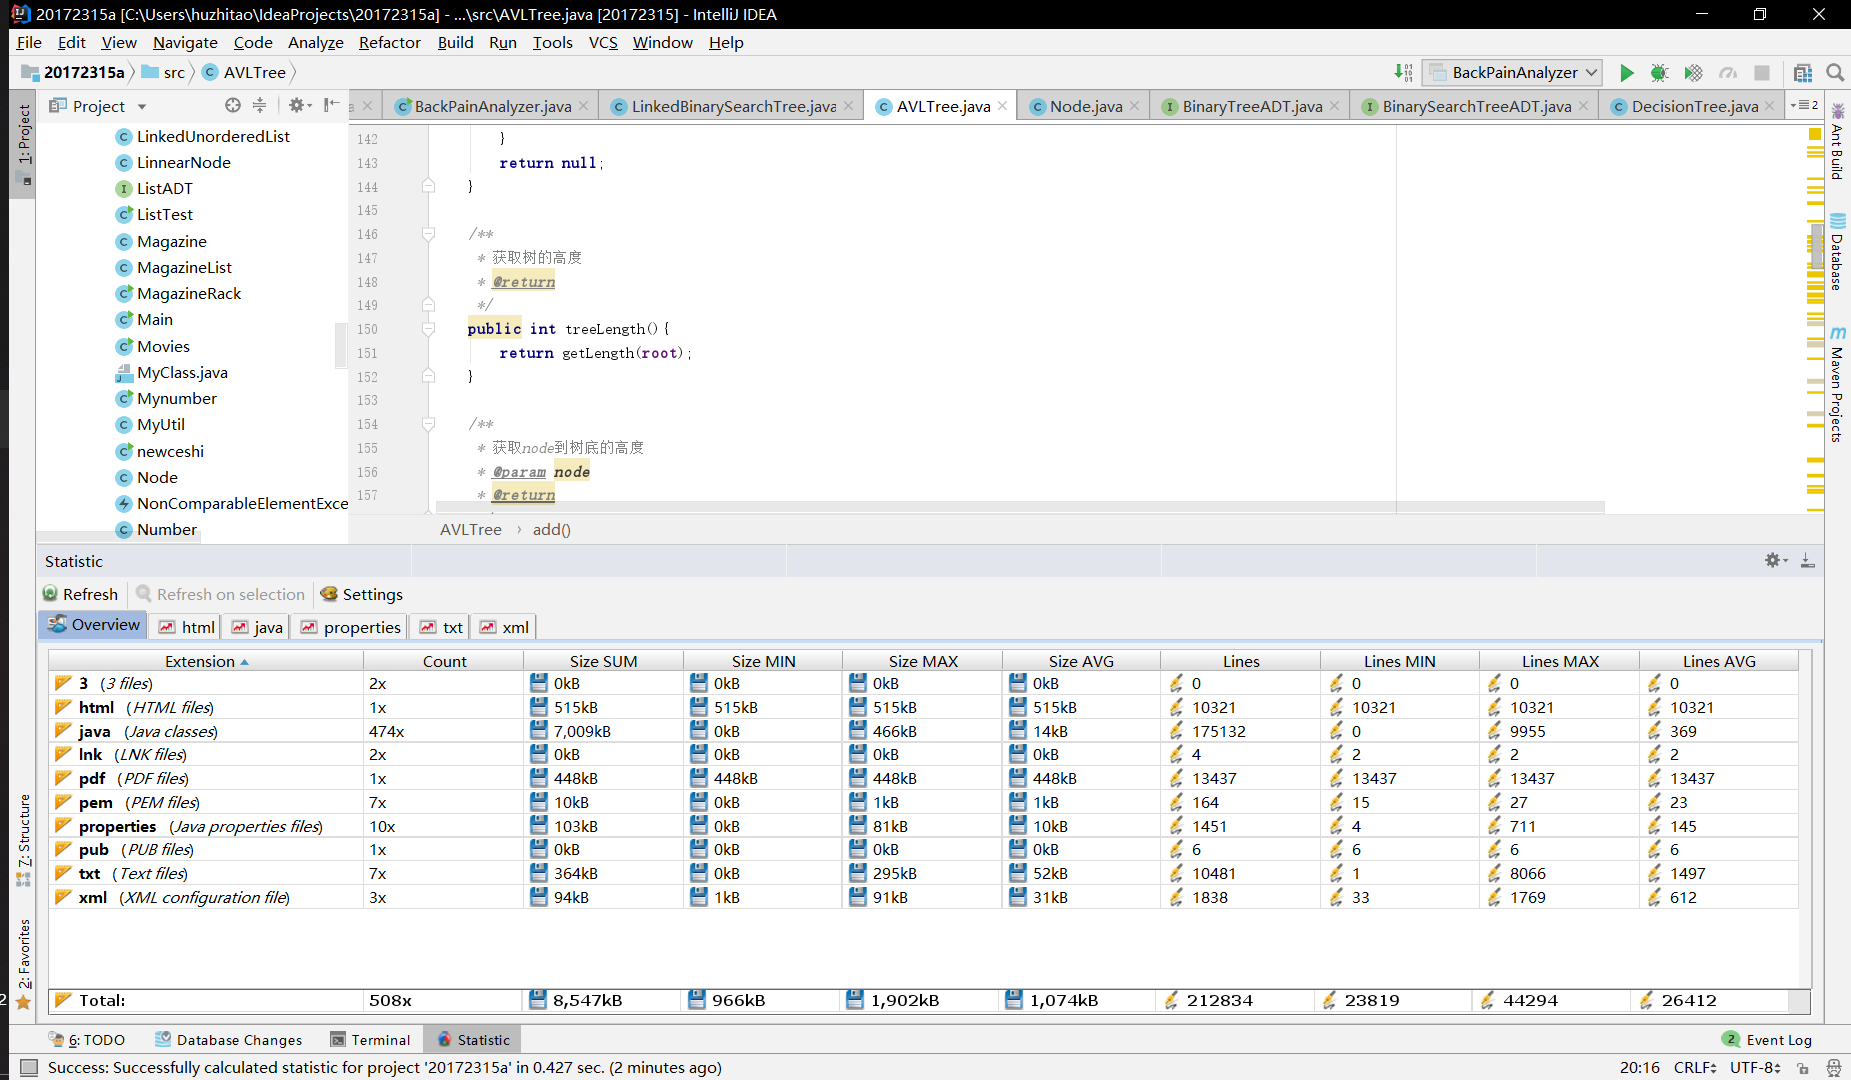
Task: Close the LinkedBinarySearchTree.java tab
Action: (x=848, y=106)
